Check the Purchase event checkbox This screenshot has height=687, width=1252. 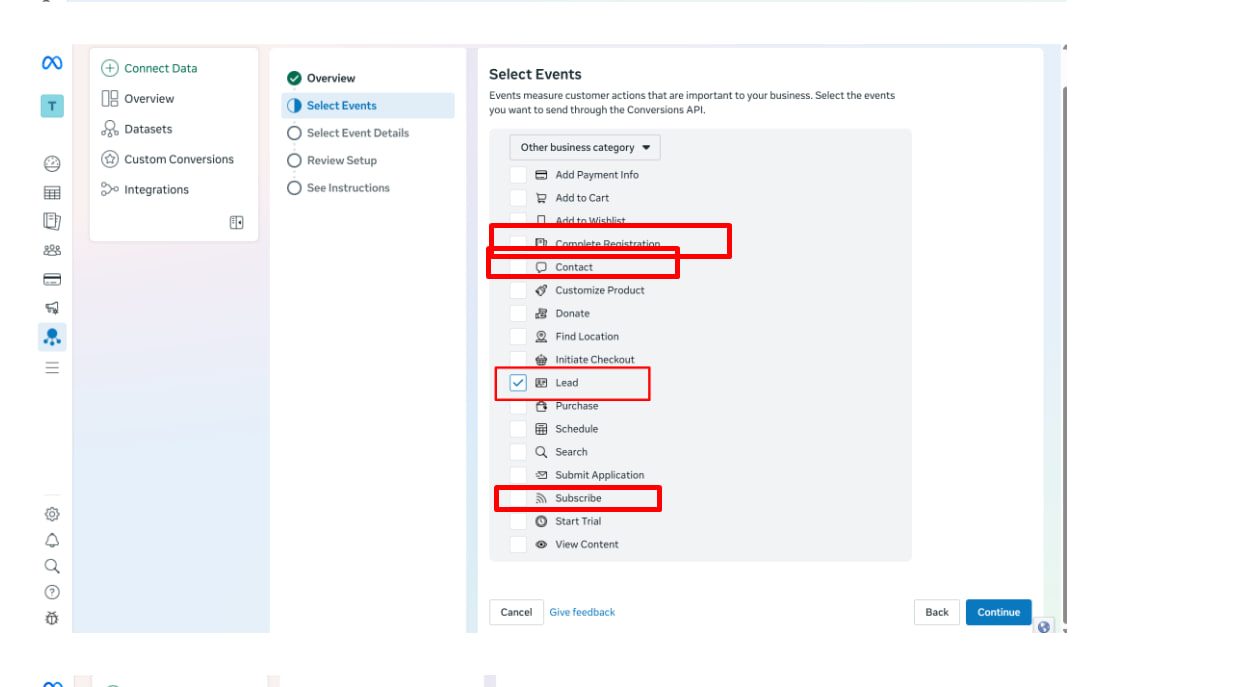pos(518,406)
